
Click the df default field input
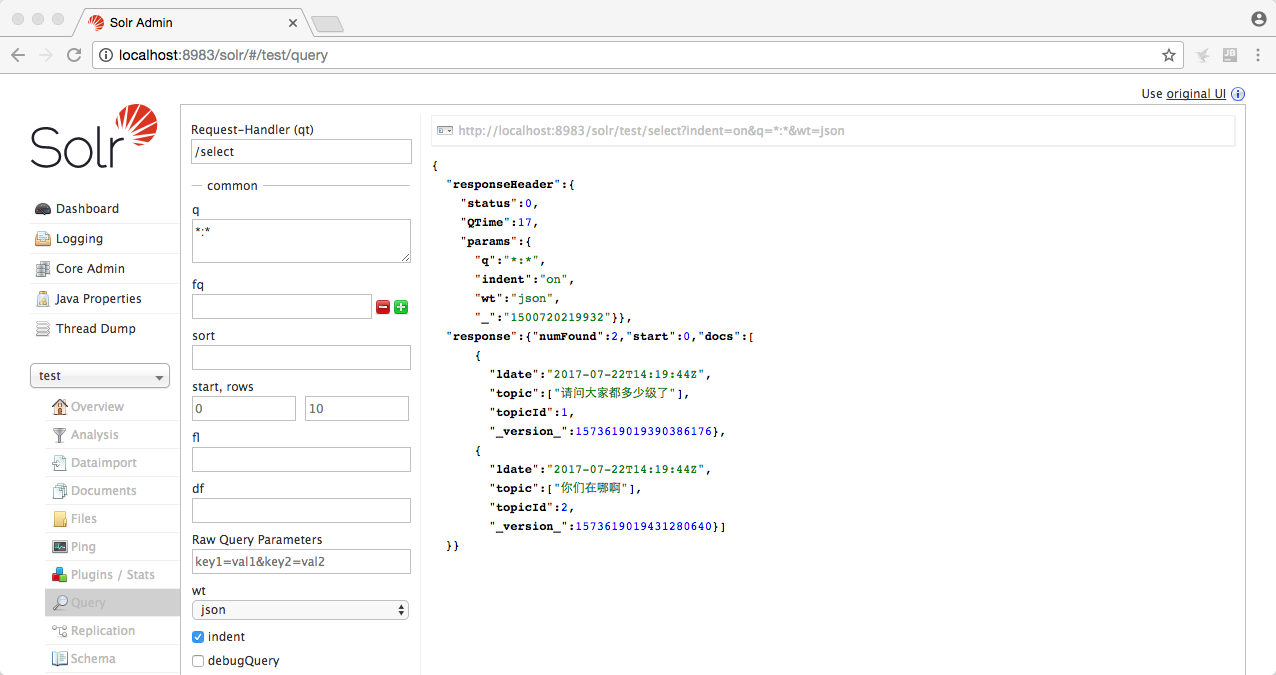pos(301,510)
